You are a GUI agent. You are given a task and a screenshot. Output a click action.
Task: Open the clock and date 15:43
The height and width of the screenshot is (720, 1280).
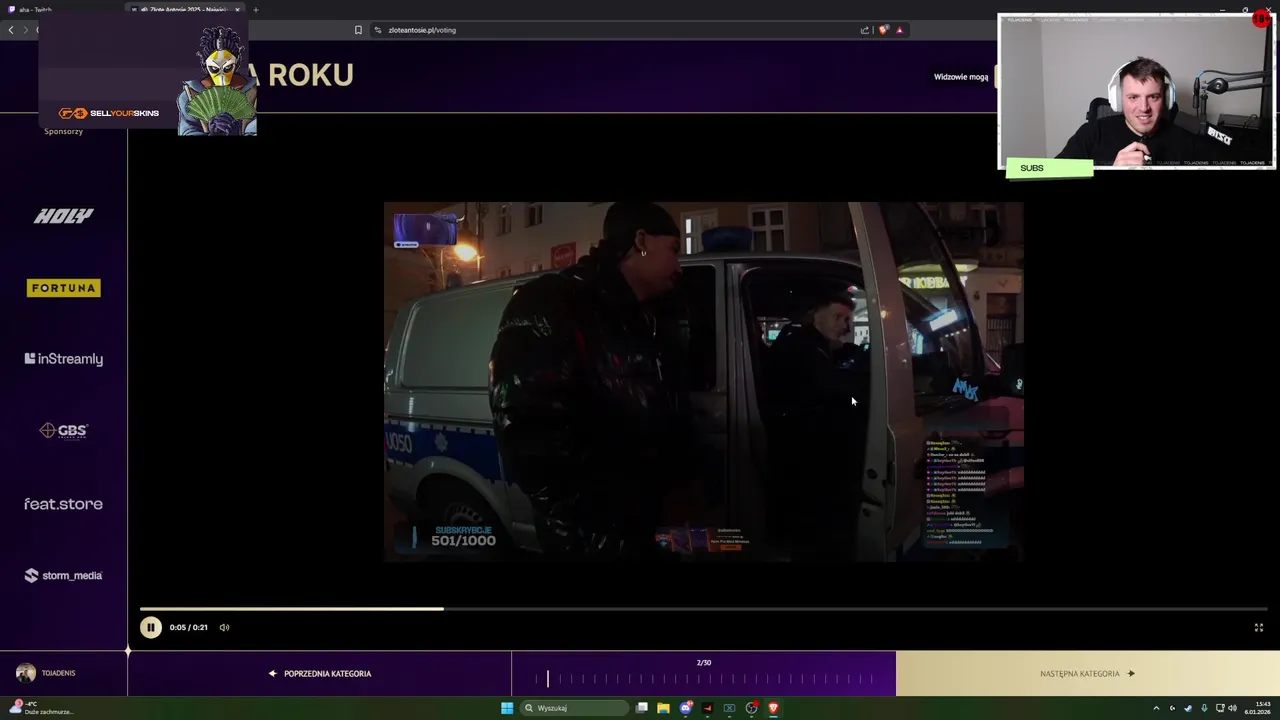1258,708
